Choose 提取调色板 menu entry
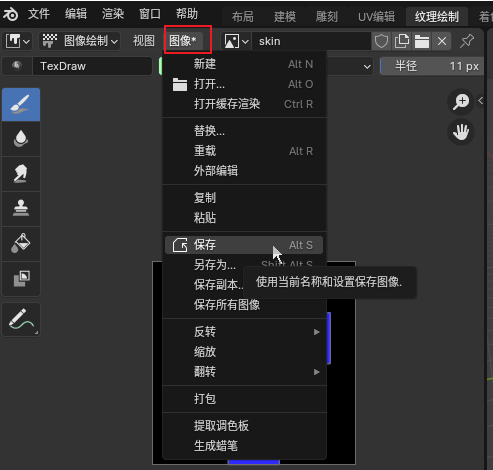Viewport: 493px width, 470px height. click(244, 426)
